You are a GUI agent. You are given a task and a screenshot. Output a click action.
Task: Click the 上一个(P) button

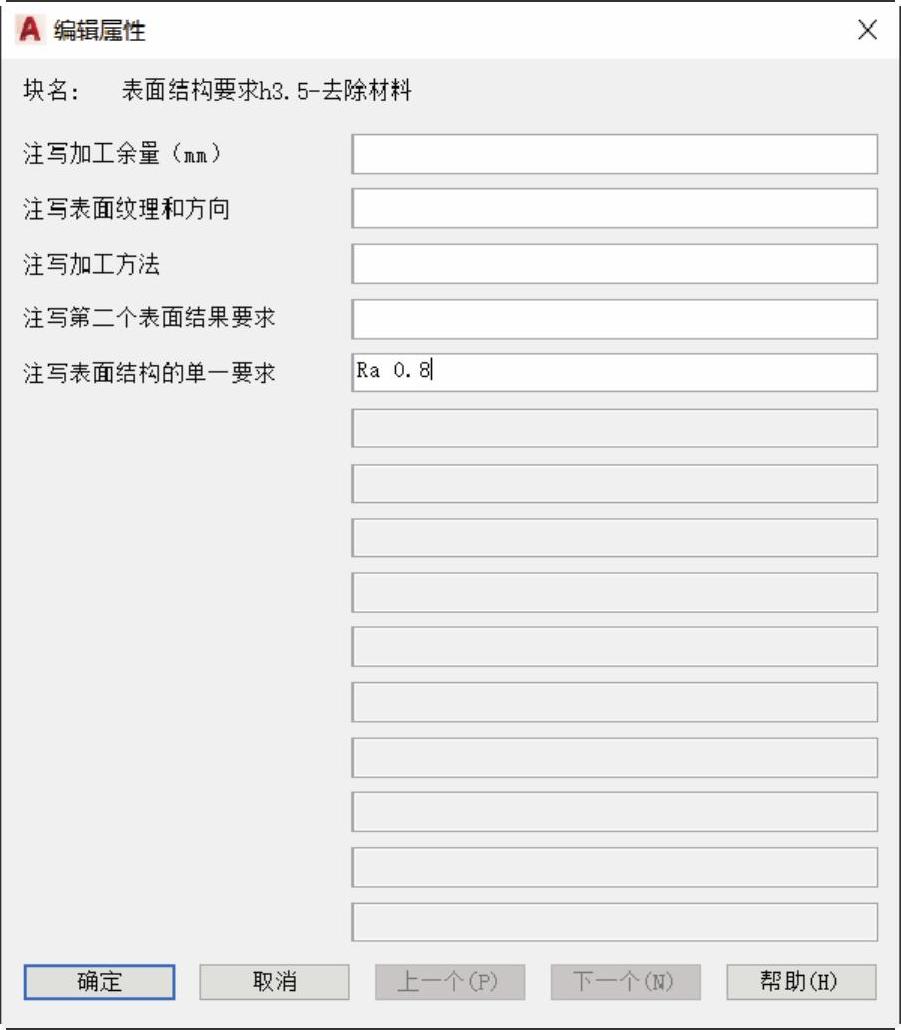449,982
